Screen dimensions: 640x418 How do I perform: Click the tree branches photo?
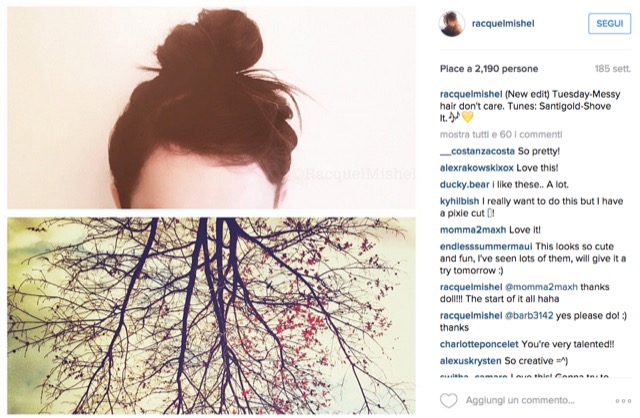(x=211, y=316)
